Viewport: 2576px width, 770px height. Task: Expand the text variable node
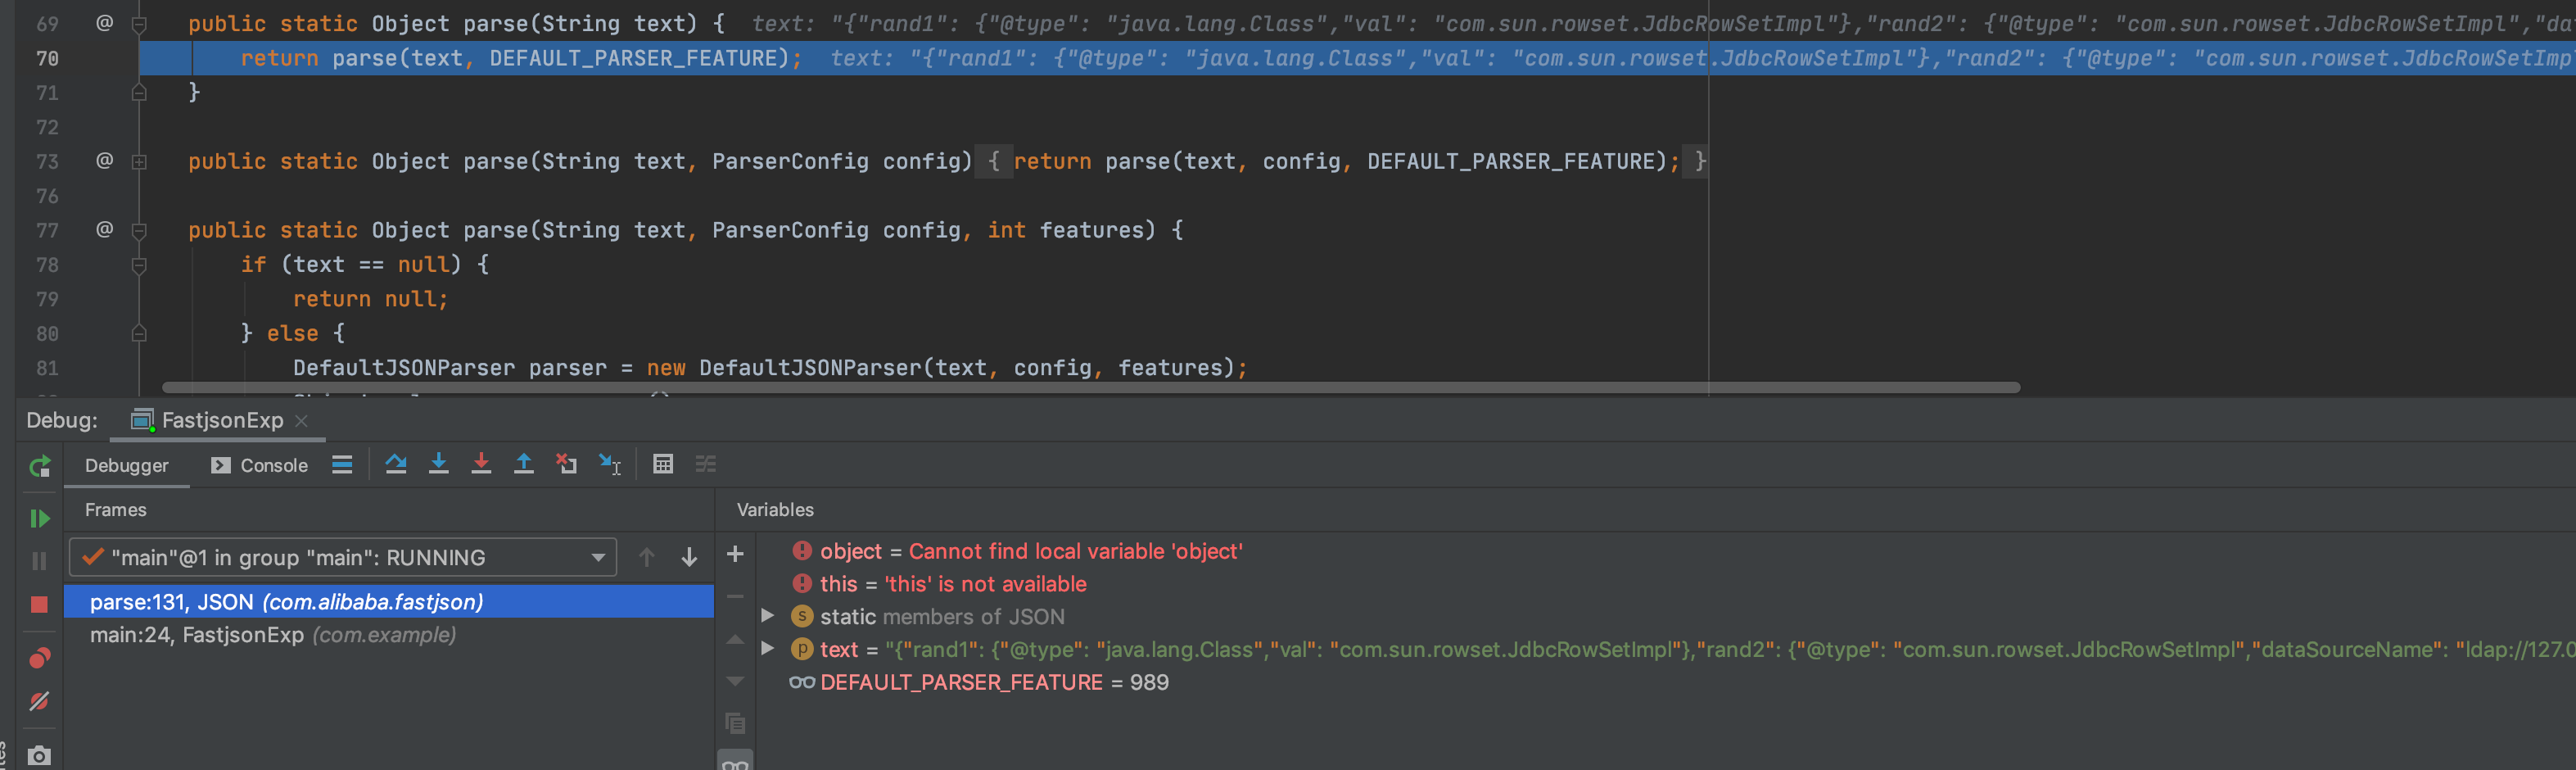pos(768,649)
